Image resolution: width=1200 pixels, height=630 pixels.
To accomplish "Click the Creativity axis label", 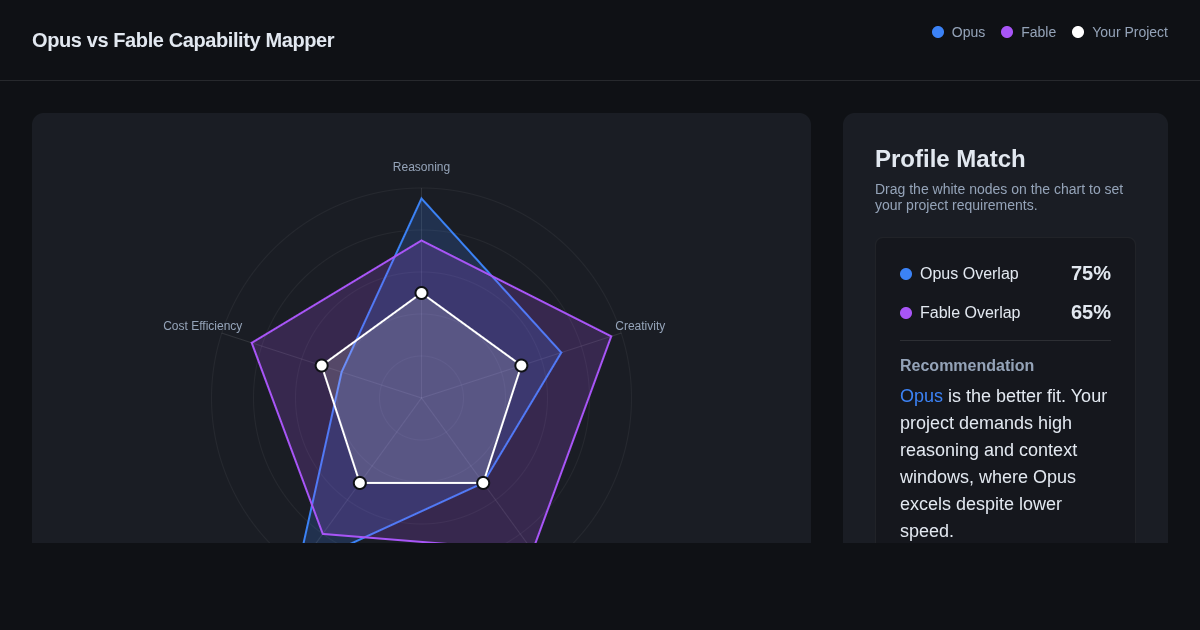I will coord(640,326).
